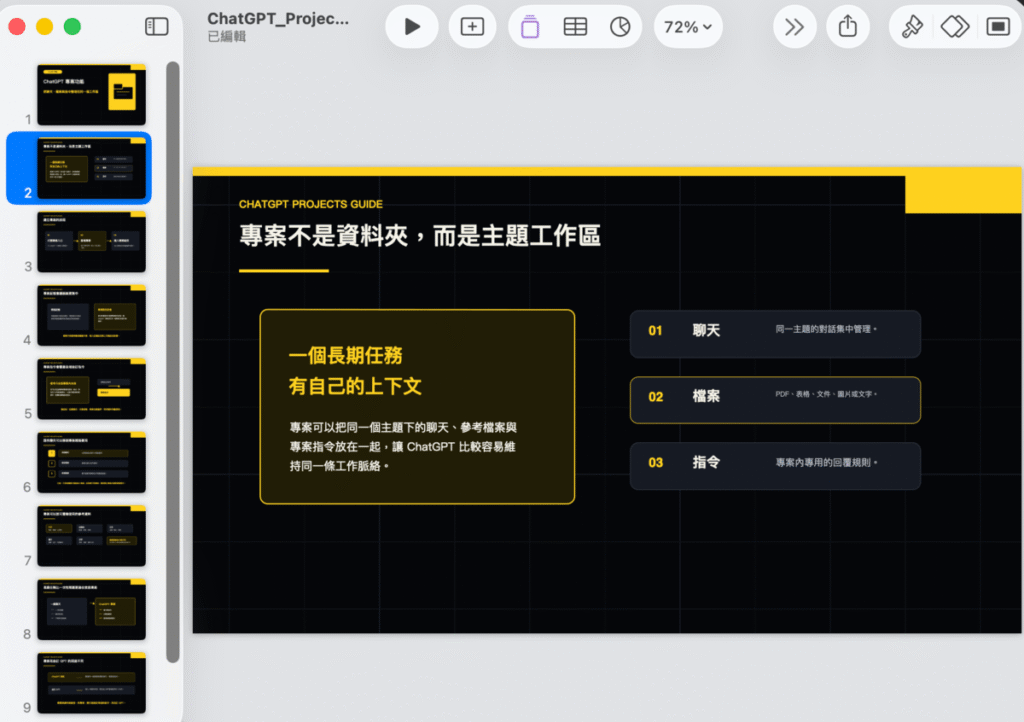Select the 指令 card label
The width and height of the screenshot is (1024, 722).
[x=707, y=462]
